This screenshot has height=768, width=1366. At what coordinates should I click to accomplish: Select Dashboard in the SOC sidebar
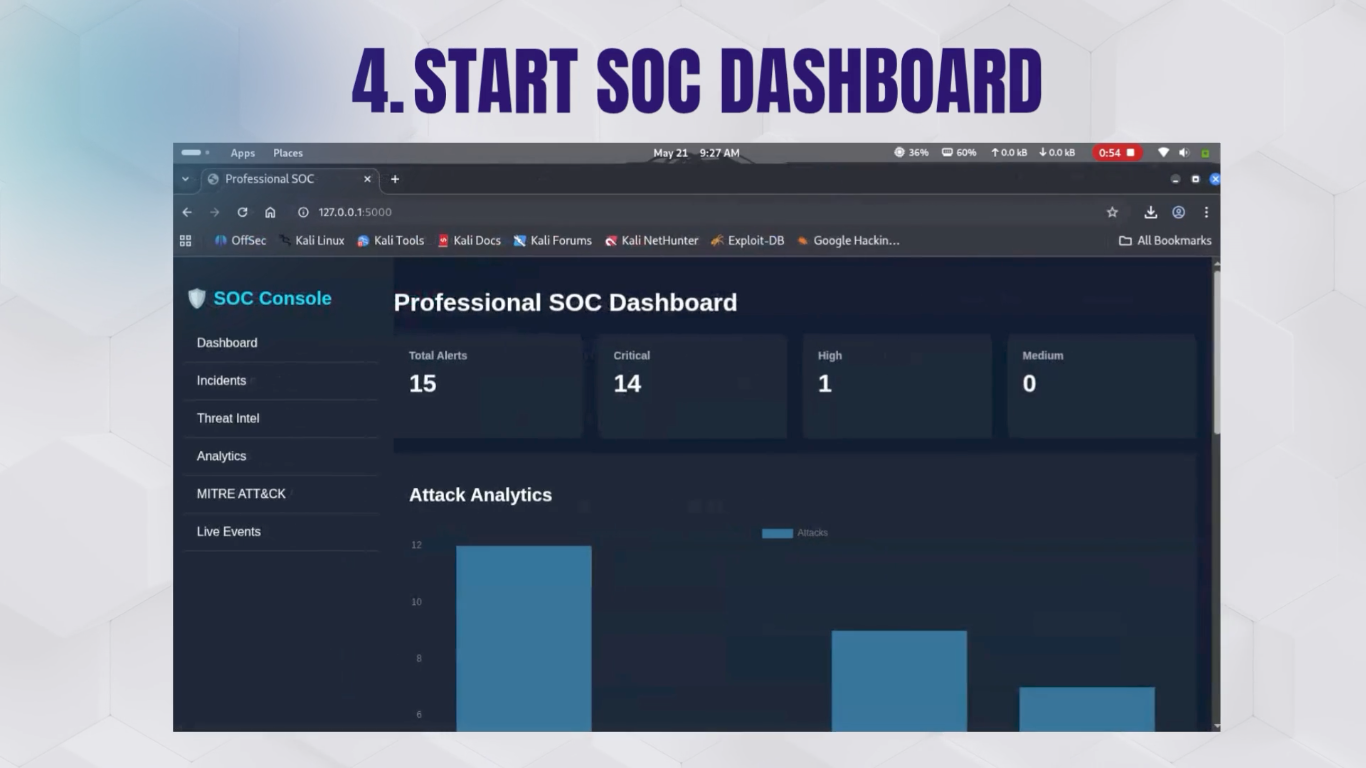(x=227, y=343)
